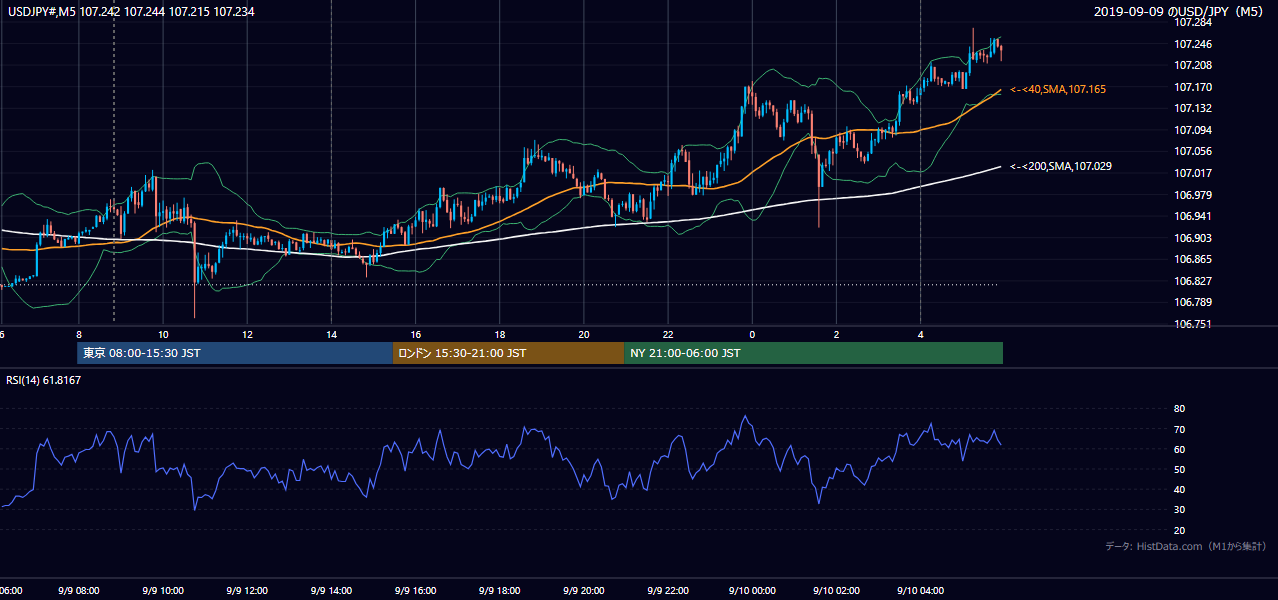Select the 東京 08:00-15:30 JST session bar
Image resolution: width=1278 pixels, height=600 pixels.
click(x=235, y=353)
